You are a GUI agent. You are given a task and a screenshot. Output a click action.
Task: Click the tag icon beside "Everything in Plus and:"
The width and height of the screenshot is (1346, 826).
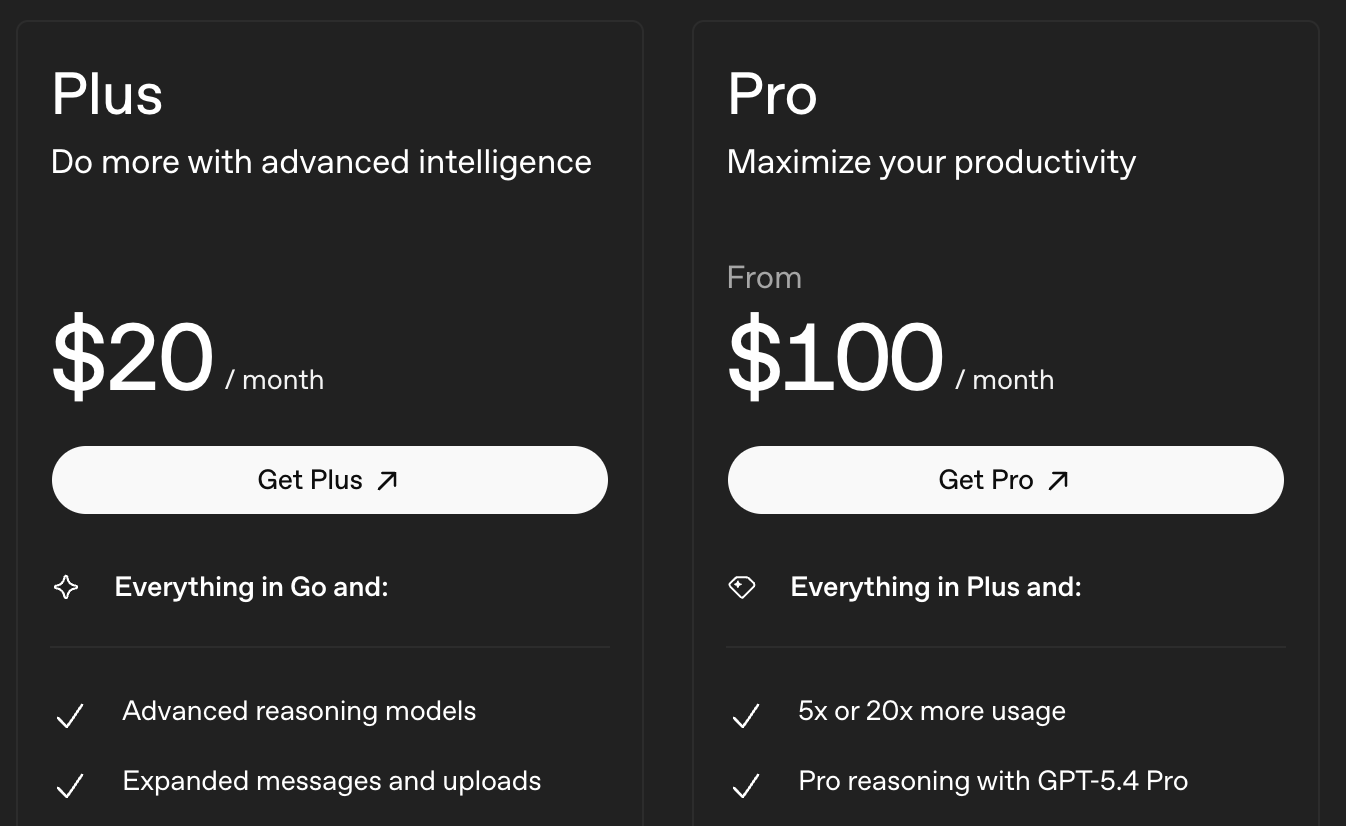tap(742, 587)
